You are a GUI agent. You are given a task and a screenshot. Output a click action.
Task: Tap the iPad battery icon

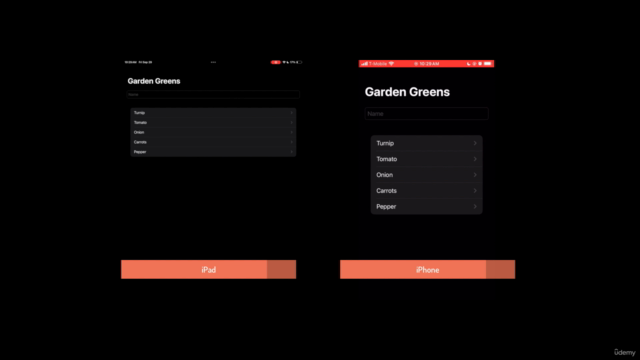point(299,62)
